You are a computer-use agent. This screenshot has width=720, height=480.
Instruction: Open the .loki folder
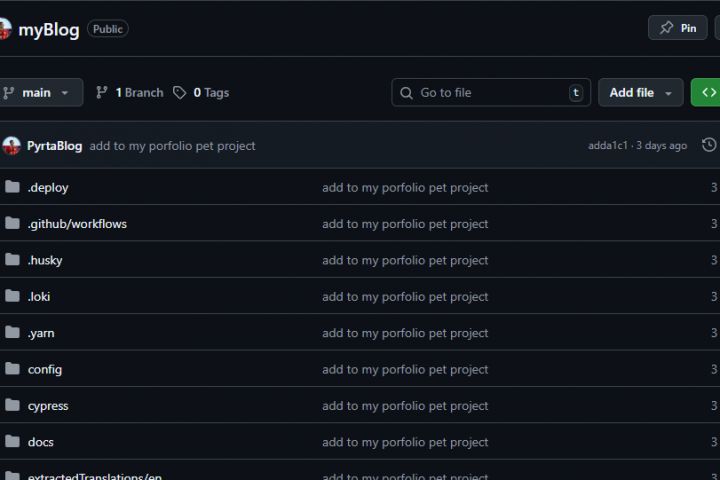39,296
